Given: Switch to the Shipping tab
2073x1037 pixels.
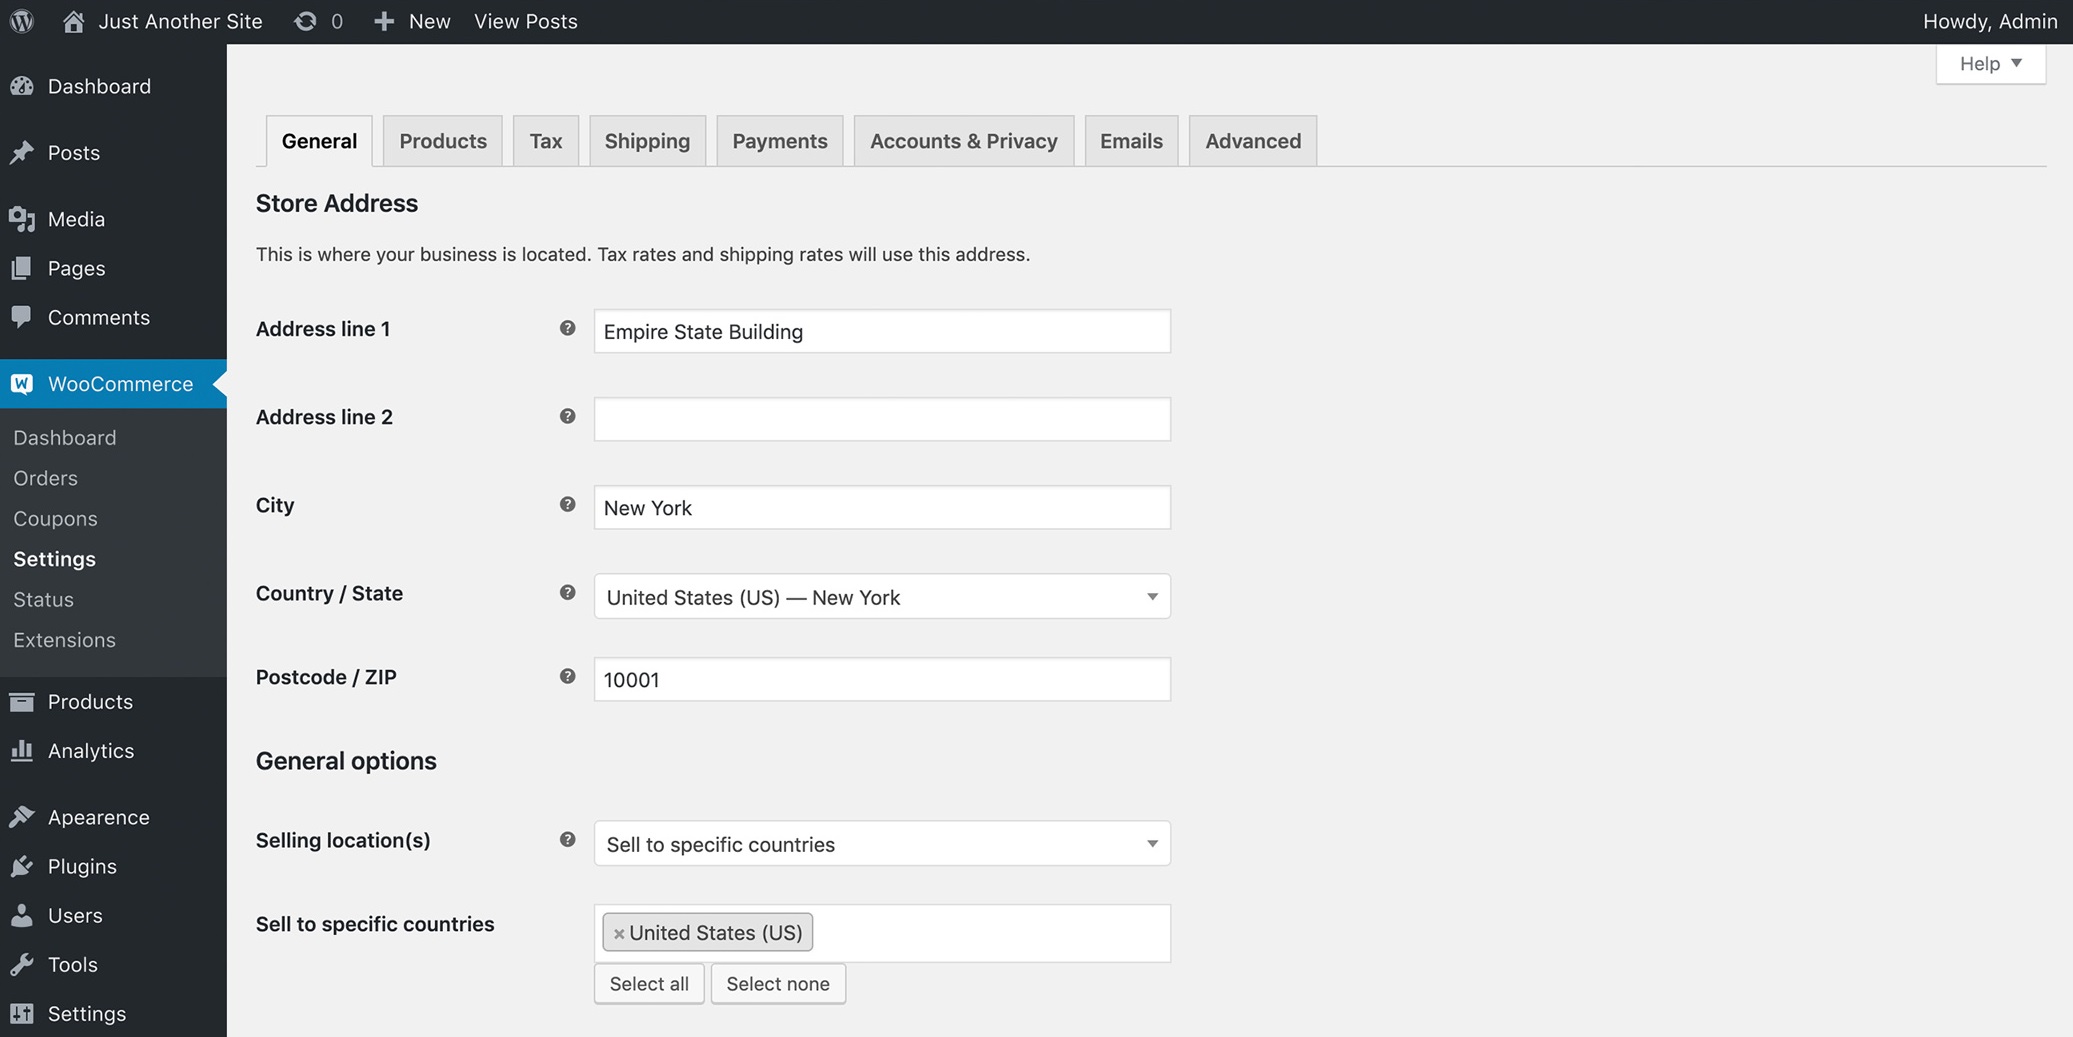Looking at the screenshot, I should click(x=647, y=141).
